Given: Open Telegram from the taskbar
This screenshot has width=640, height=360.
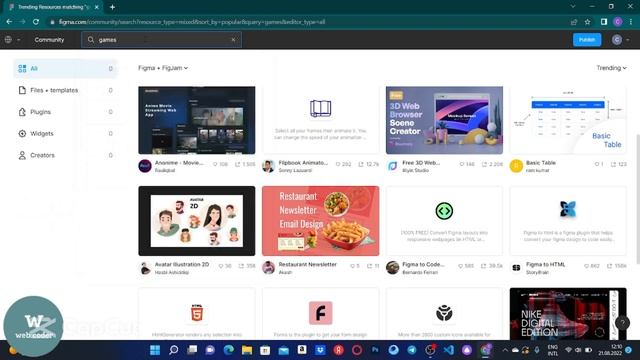Looking at the screenshot, I should pyautogui.click(x=412, y=350).
